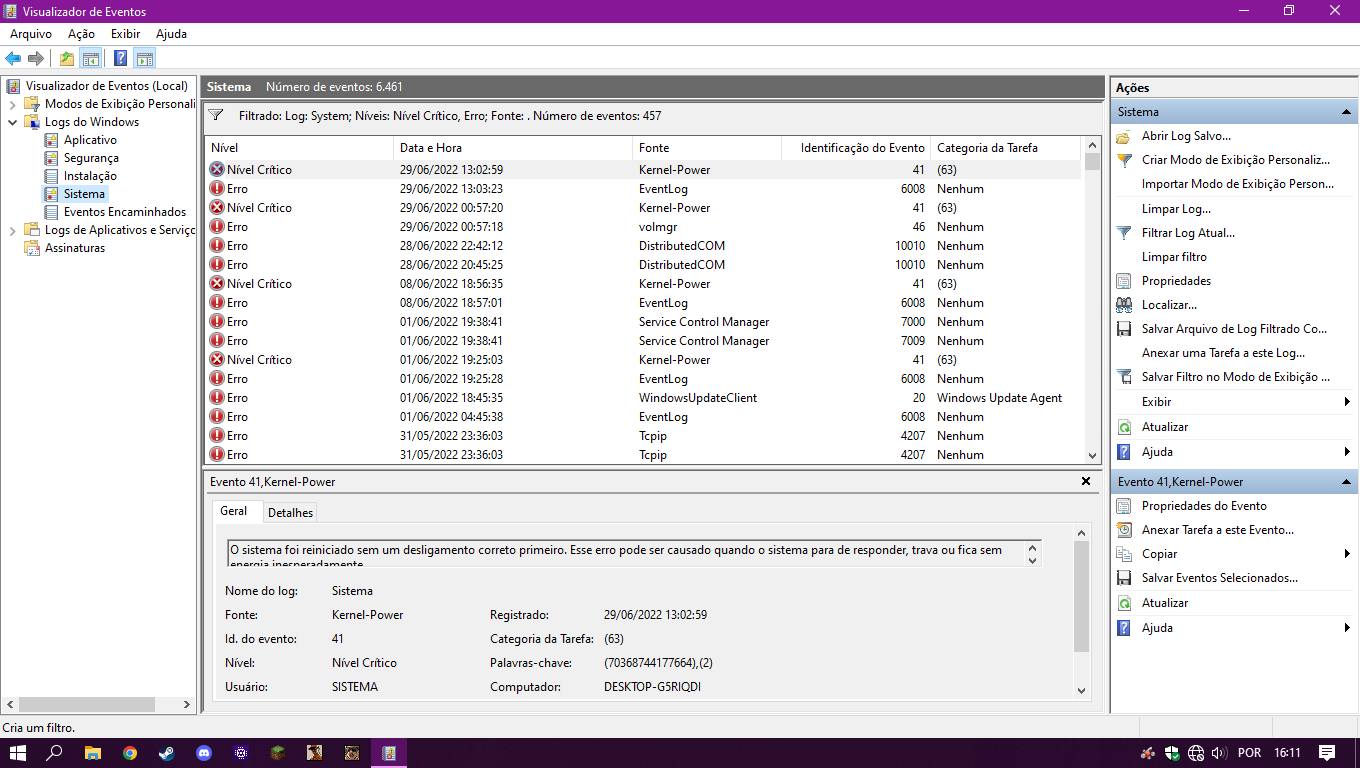The image size is (1360, 768).
Task: Select the WindowsUpdateClient error event row
Action: point(643,398)
